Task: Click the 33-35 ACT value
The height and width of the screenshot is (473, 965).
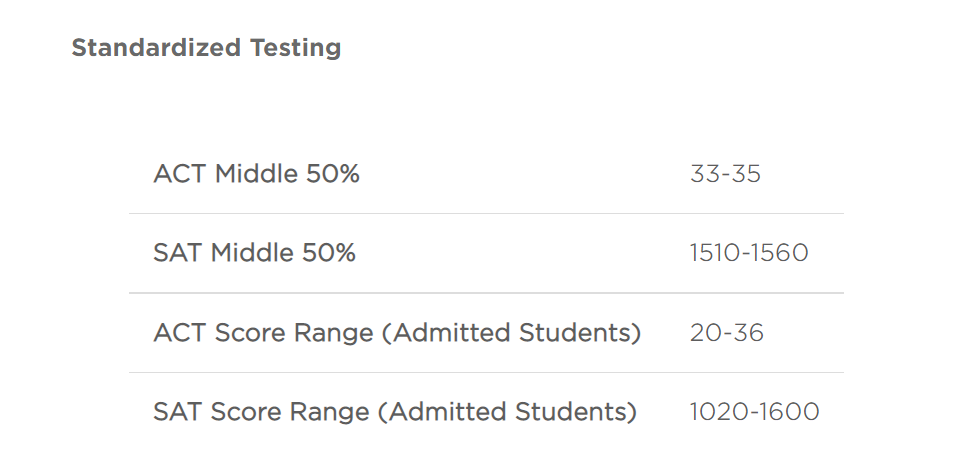Action: click(x=725, y=173)
